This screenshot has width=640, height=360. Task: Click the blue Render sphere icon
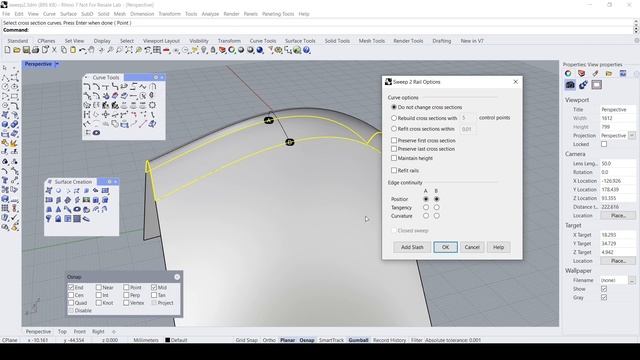260,50
